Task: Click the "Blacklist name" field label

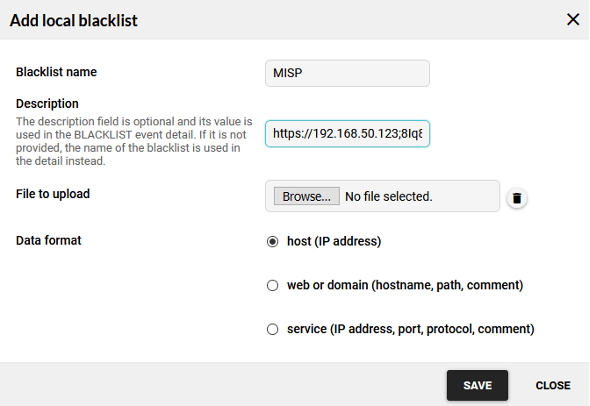Action: coord(56,72)
